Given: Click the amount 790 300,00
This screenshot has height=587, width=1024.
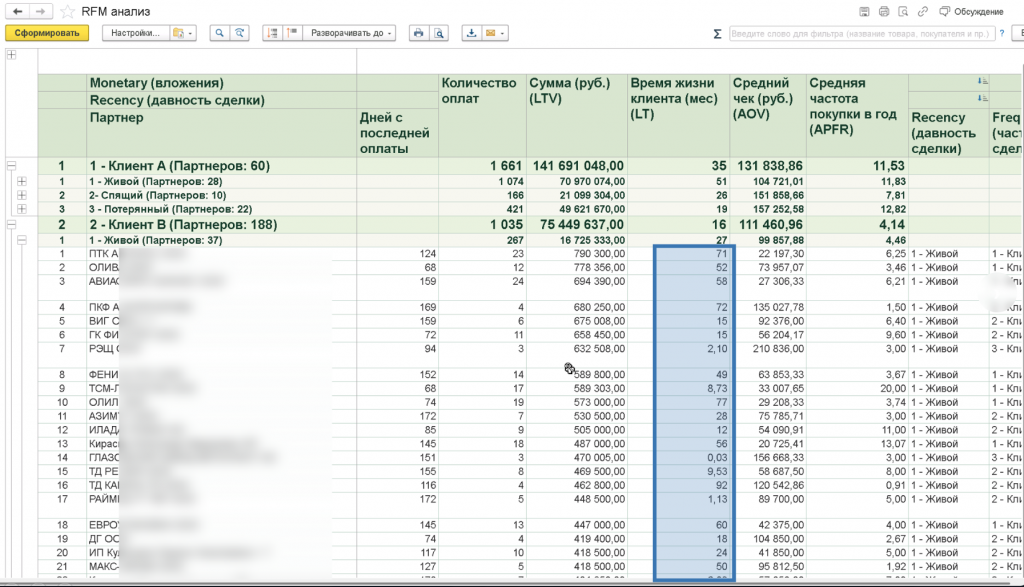Looking at the screenshot, I should [x=599, y=253].
